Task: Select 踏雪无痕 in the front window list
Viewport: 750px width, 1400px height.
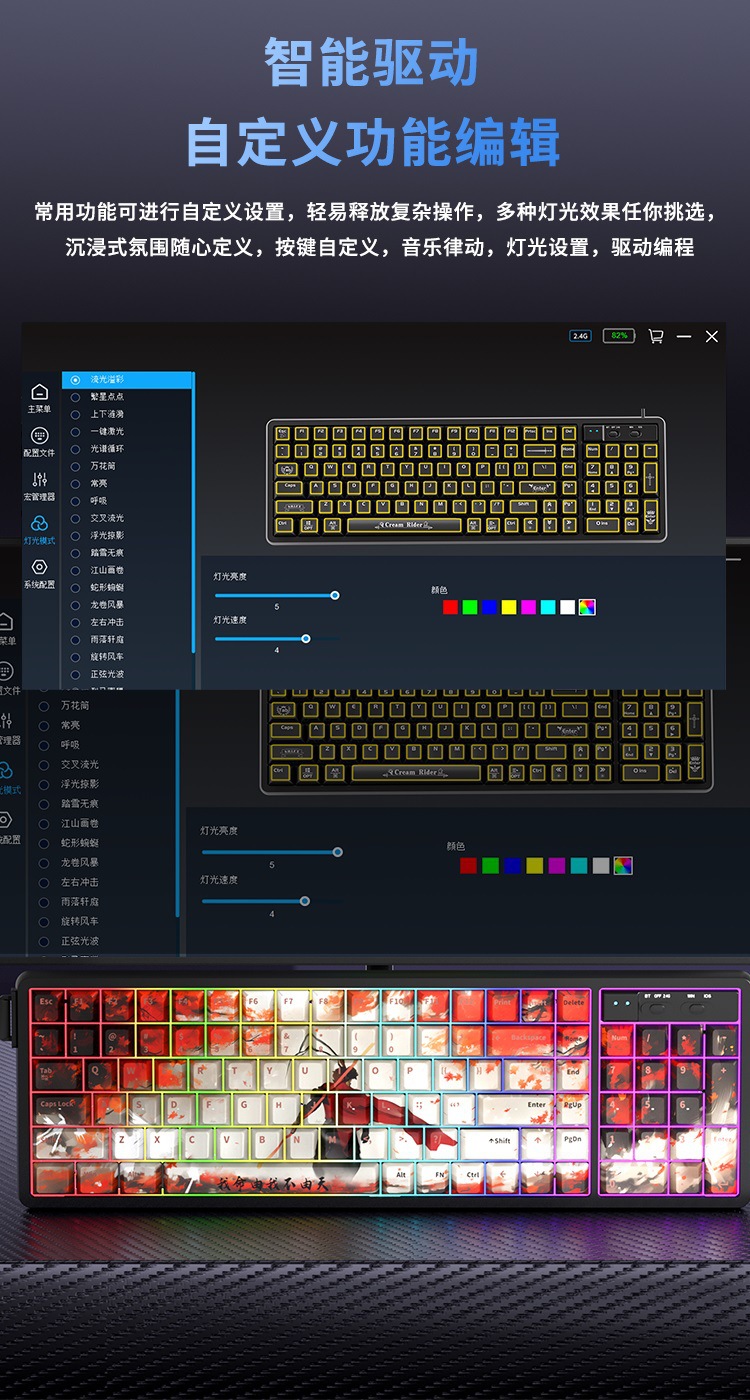Action: pyautogui.click(x=107, y=552)
